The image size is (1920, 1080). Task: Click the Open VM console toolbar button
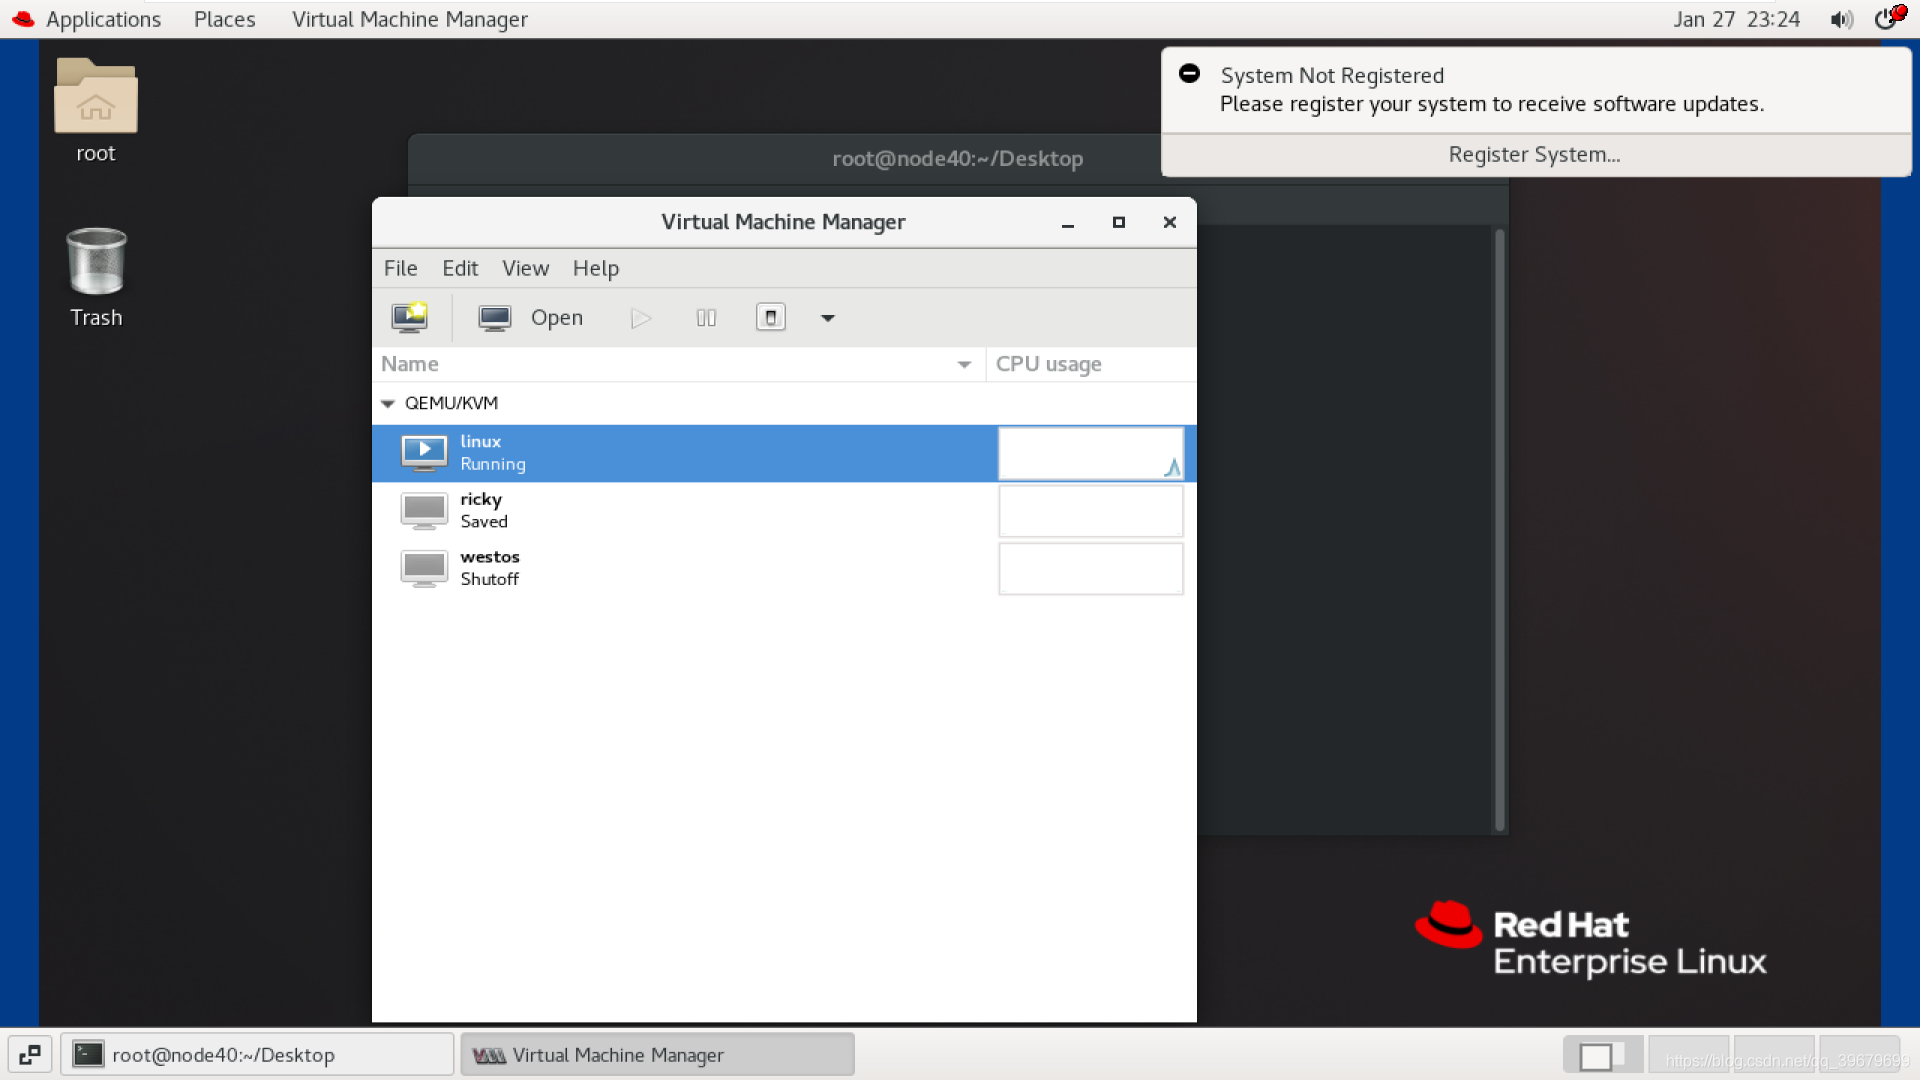point(531,318)
